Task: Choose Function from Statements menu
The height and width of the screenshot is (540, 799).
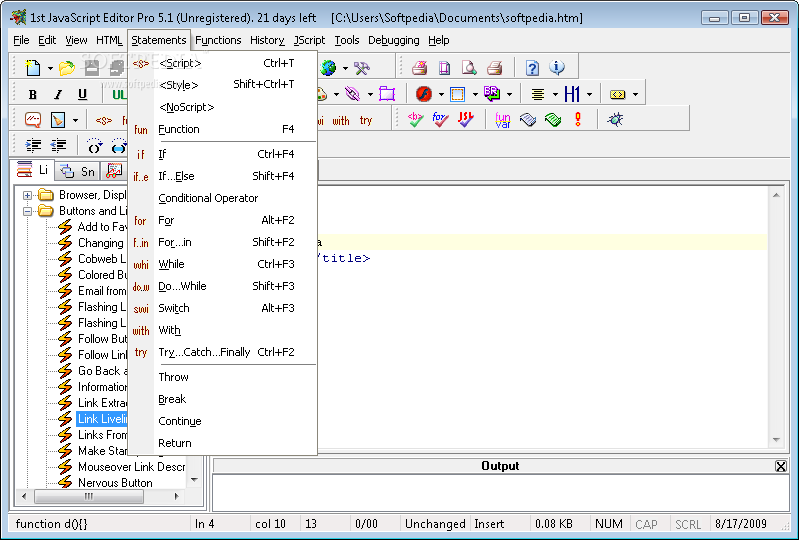Action: 223,129
